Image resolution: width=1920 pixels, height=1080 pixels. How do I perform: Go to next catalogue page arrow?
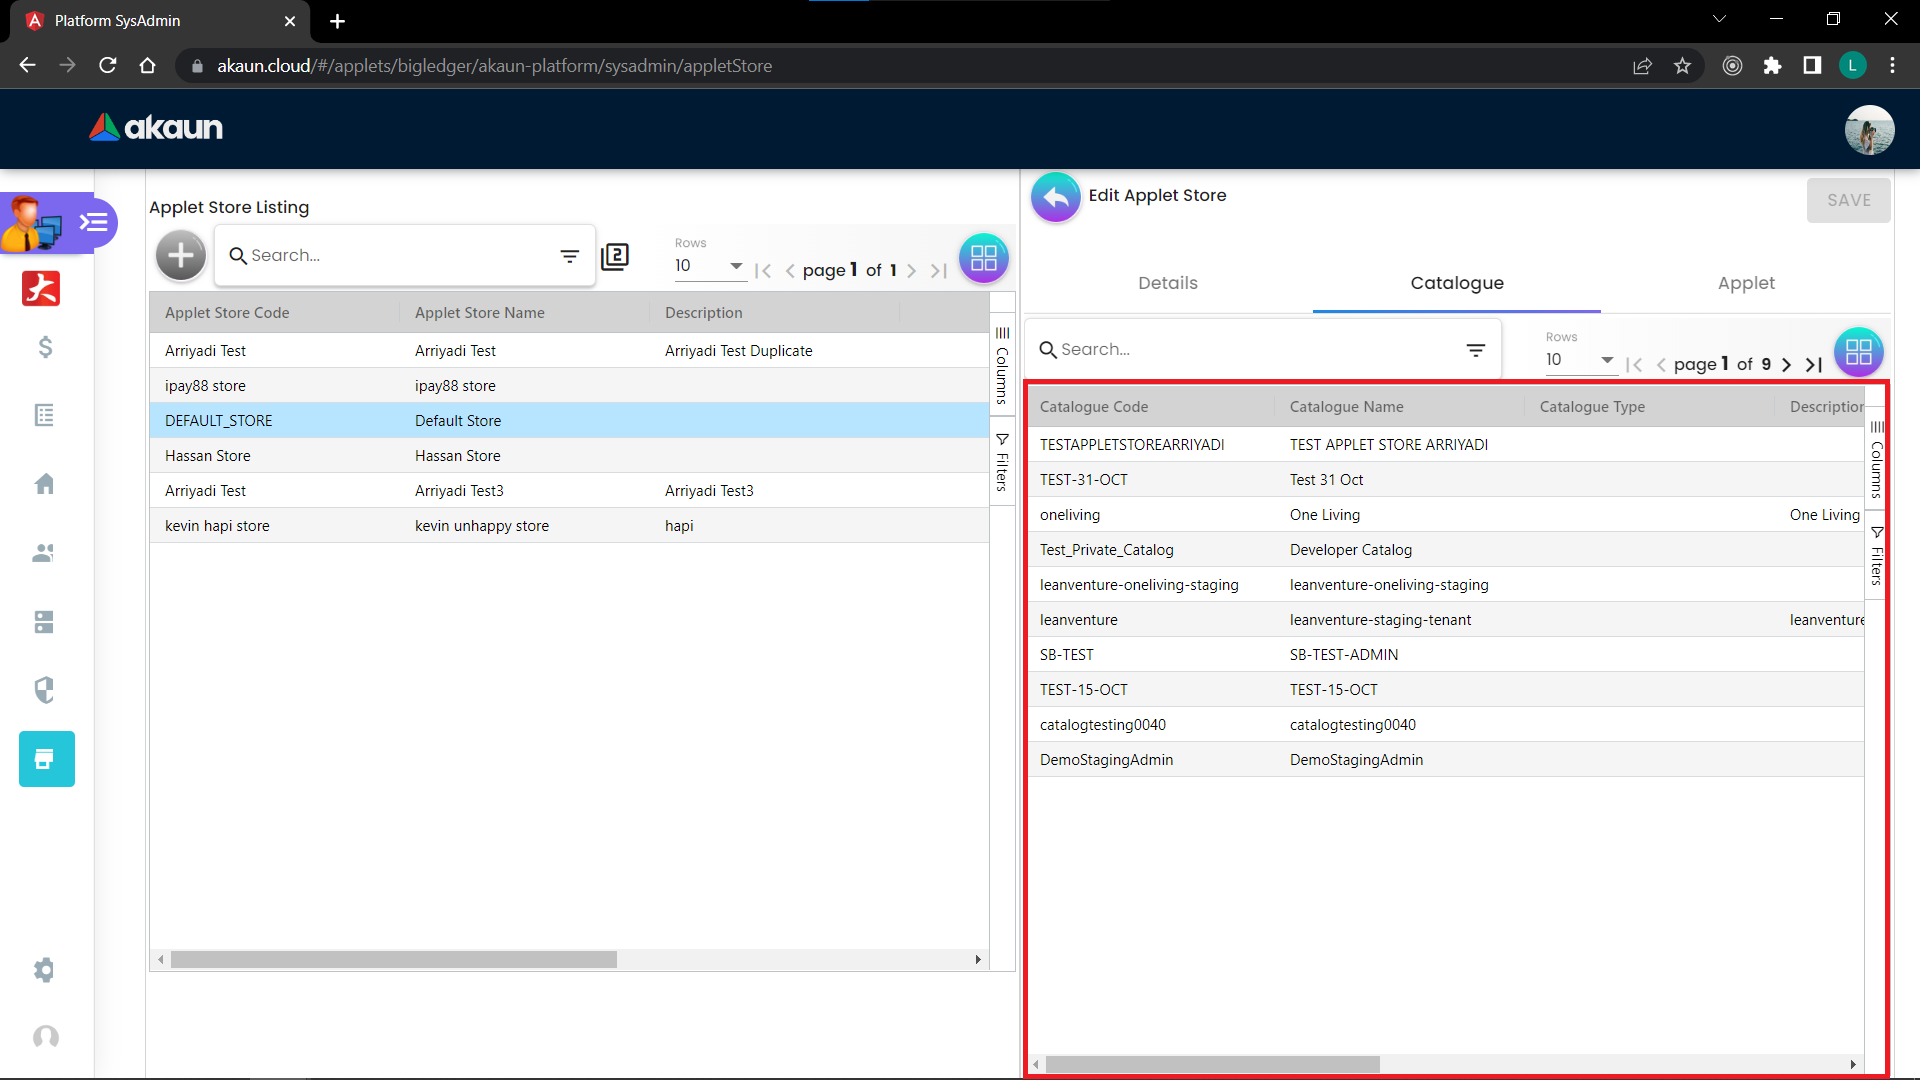click(1786, 365)
